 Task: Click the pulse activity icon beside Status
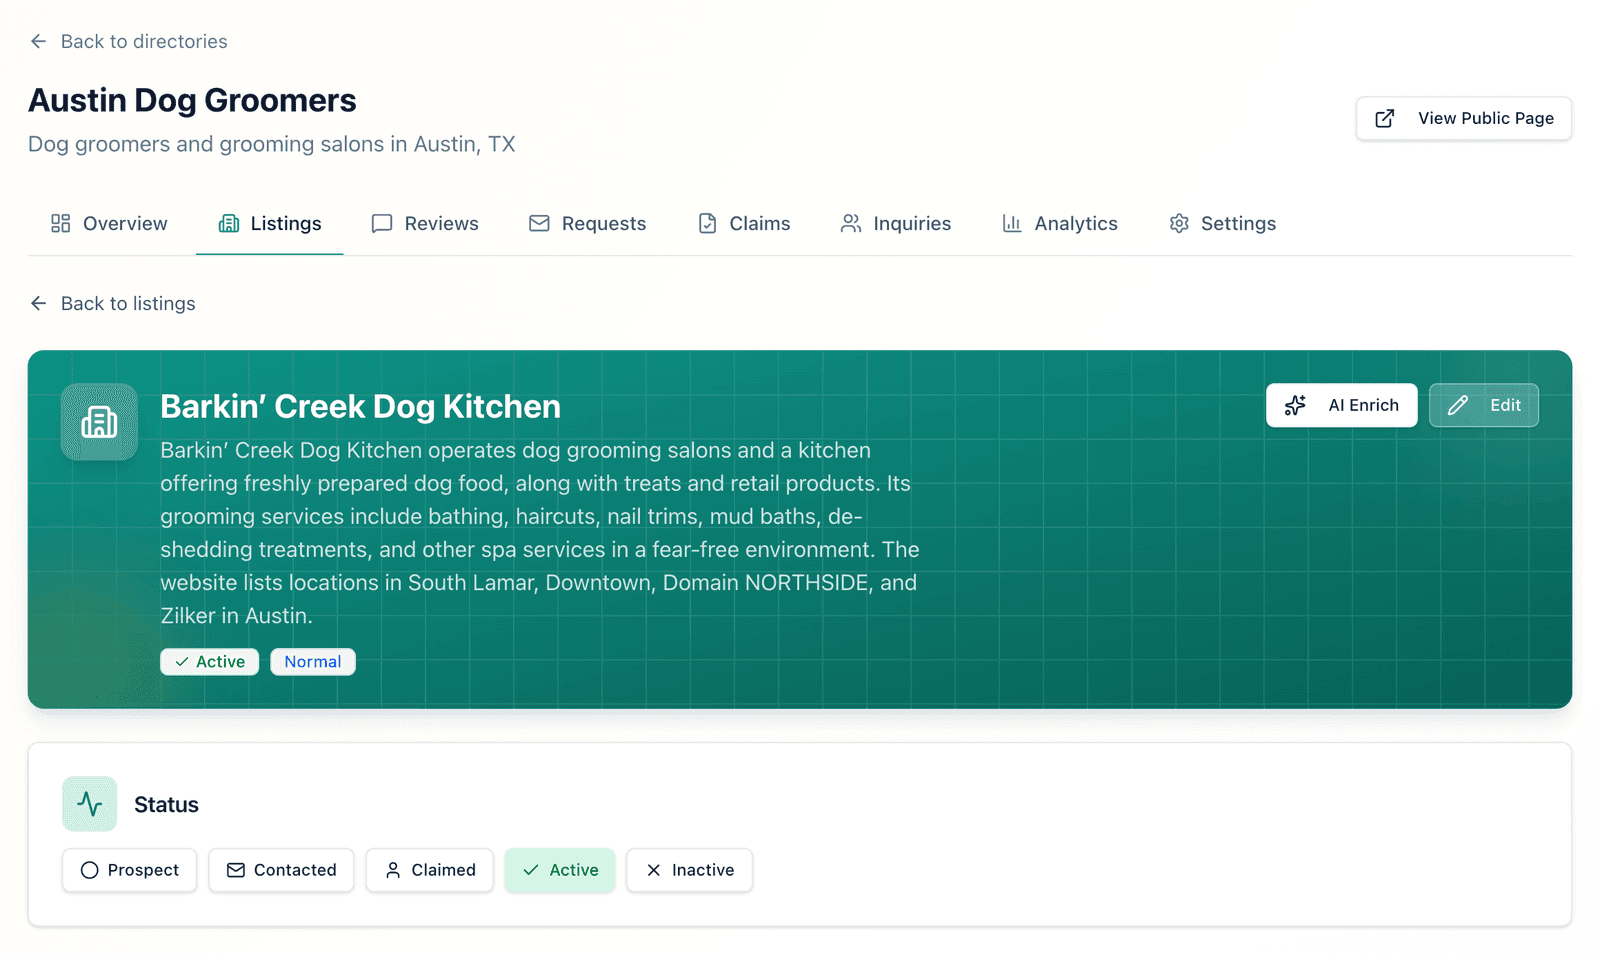click(90, 804)
